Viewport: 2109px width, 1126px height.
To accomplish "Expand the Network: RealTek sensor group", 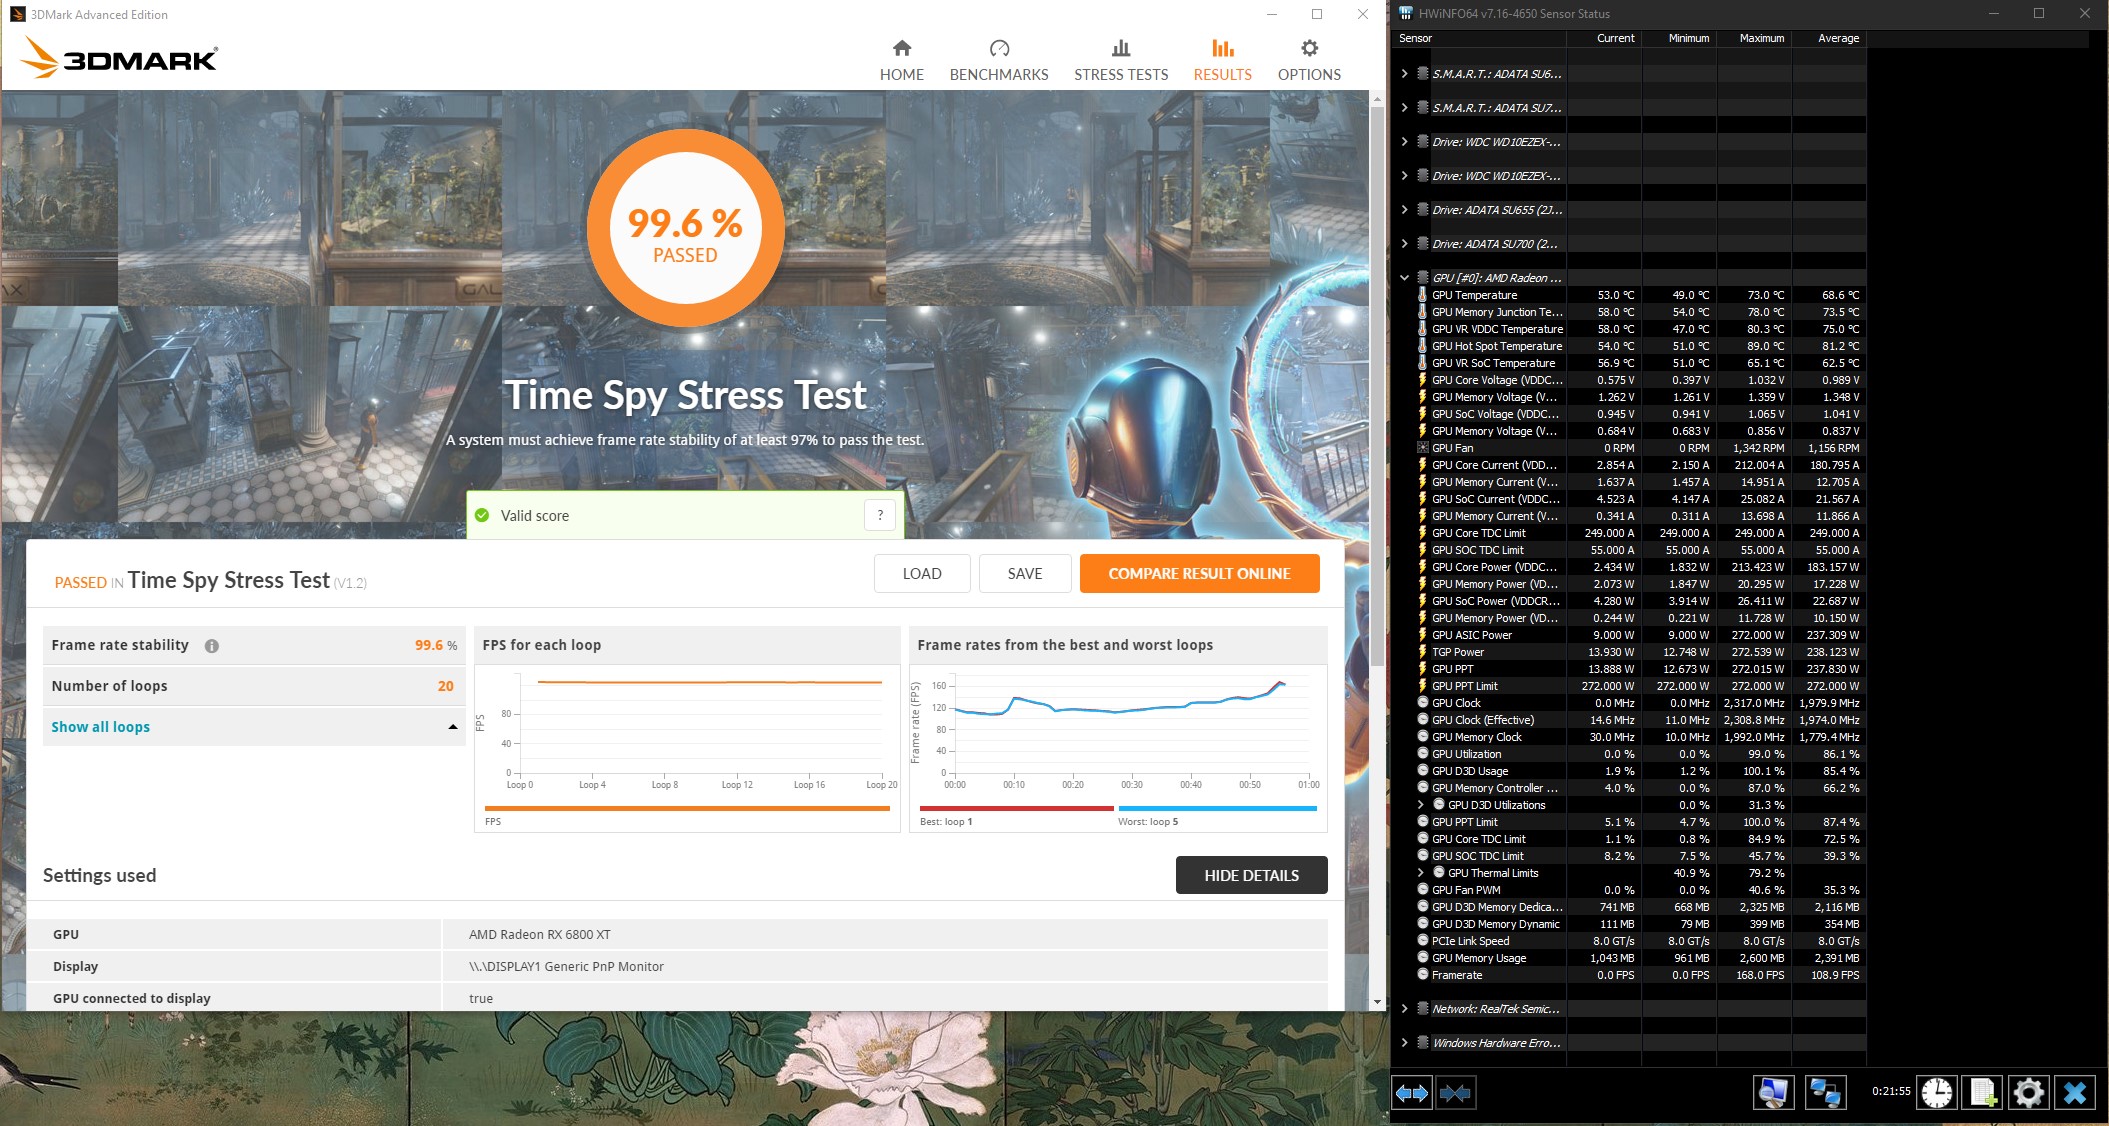I will pos(1404,1009).
